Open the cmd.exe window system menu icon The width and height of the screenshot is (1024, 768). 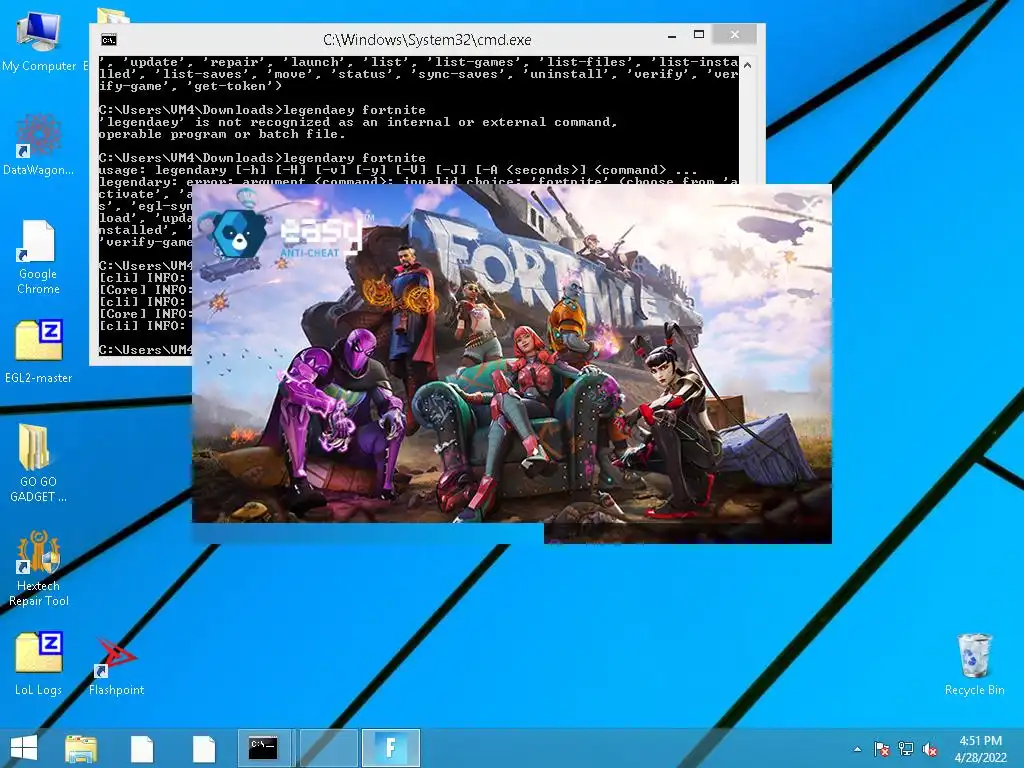coord(109,40)
